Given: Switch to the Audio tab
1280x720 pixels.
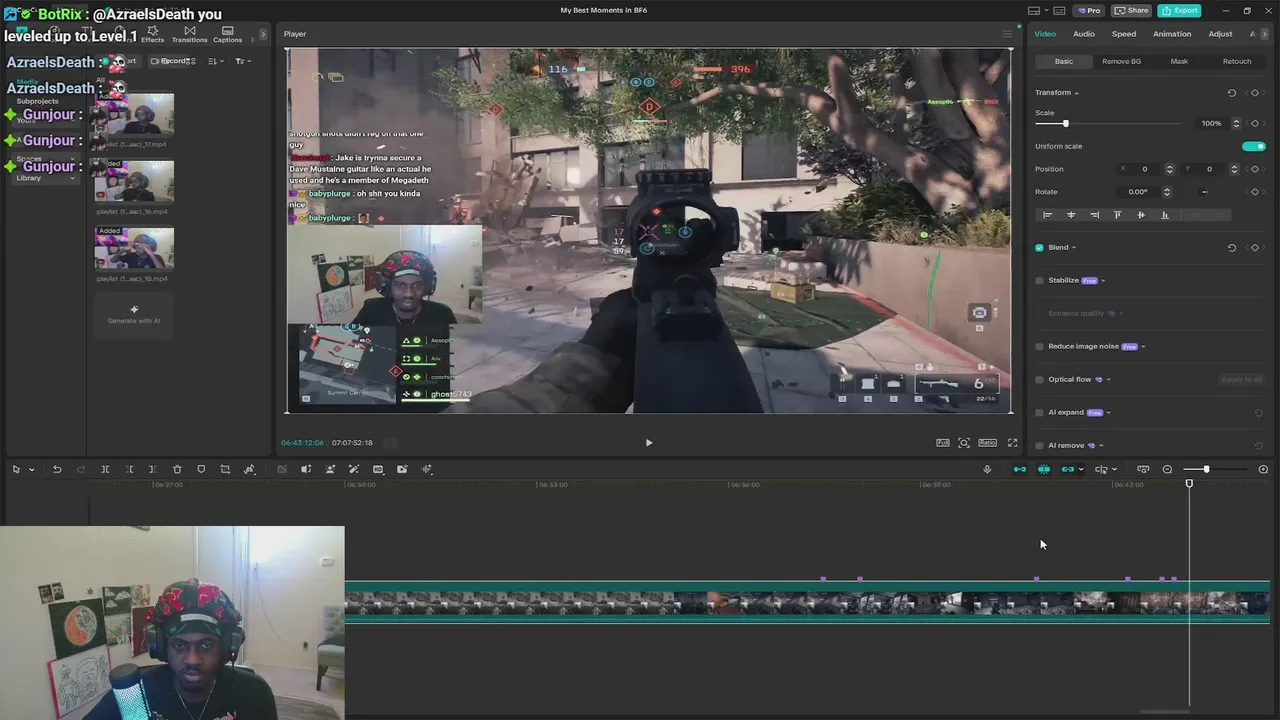Looking at the screenshot, I should [1084, 34].
